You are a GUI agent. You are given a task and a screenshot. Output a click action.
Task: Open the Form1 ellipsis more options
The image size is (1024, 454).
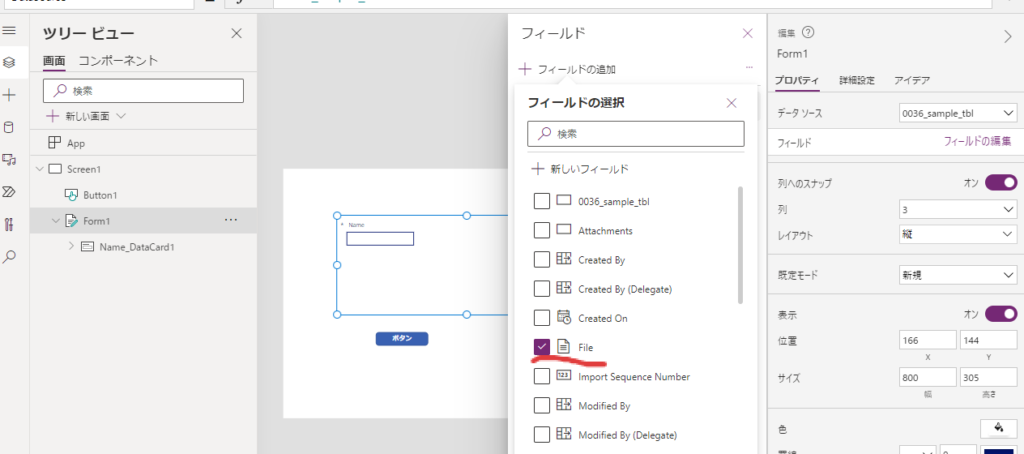(231, 220)
